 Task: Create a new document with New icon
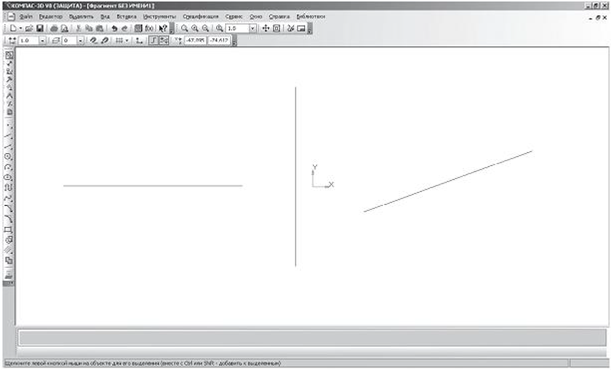[x=13, y=28]
